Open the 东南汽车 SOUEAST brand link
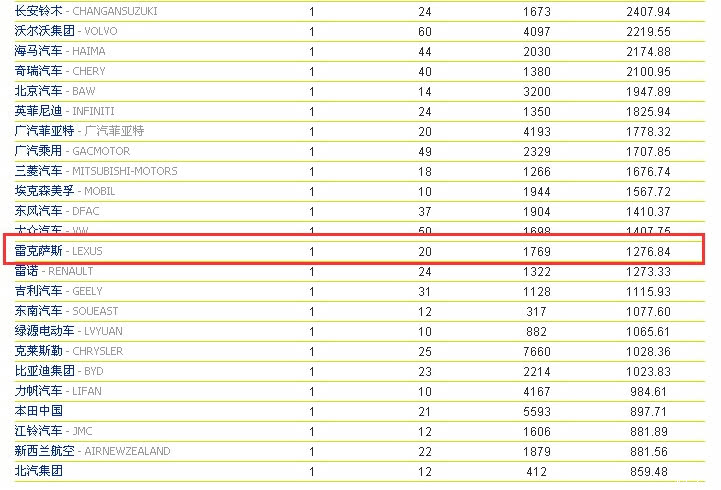 (66, 311)
